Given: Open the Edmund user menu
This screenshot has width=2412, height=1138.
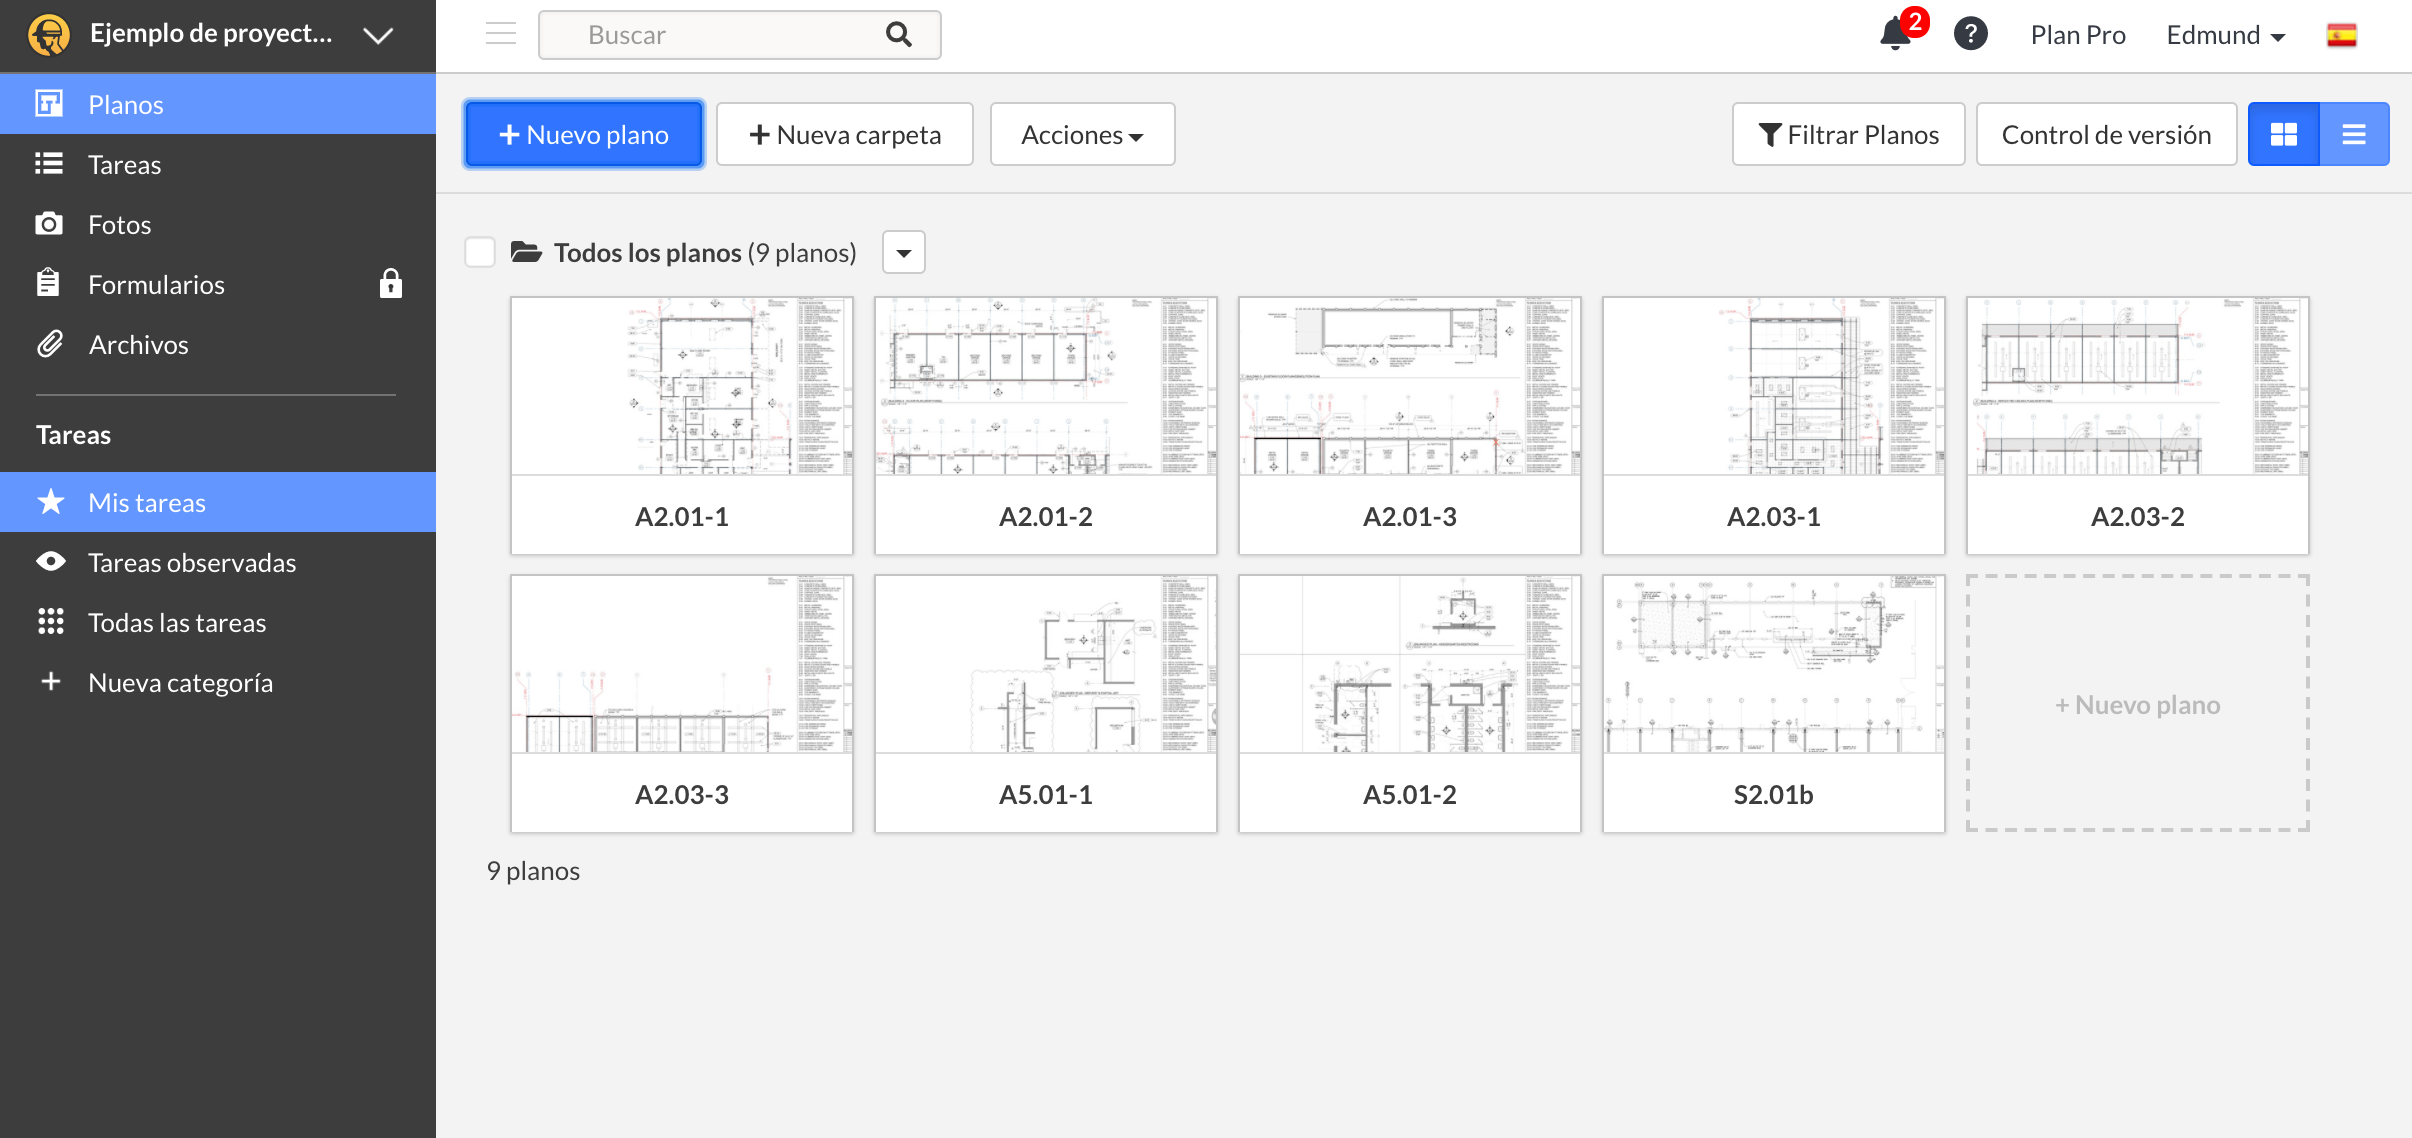Looking at the screenshot, I should [x=2225, y=35].
